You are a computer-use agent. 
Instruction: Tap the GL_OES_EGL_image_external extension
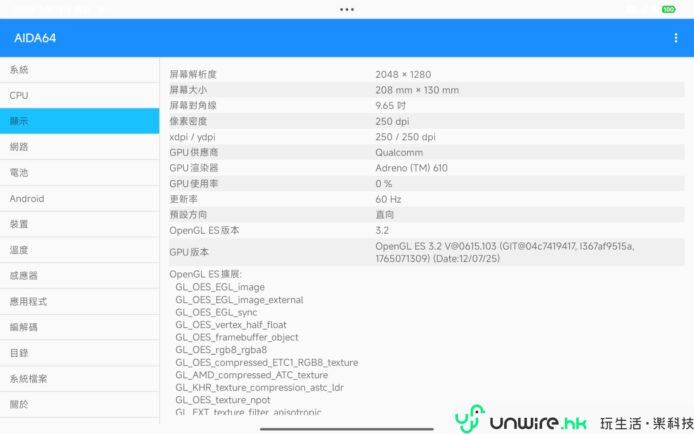coord(239,300)
